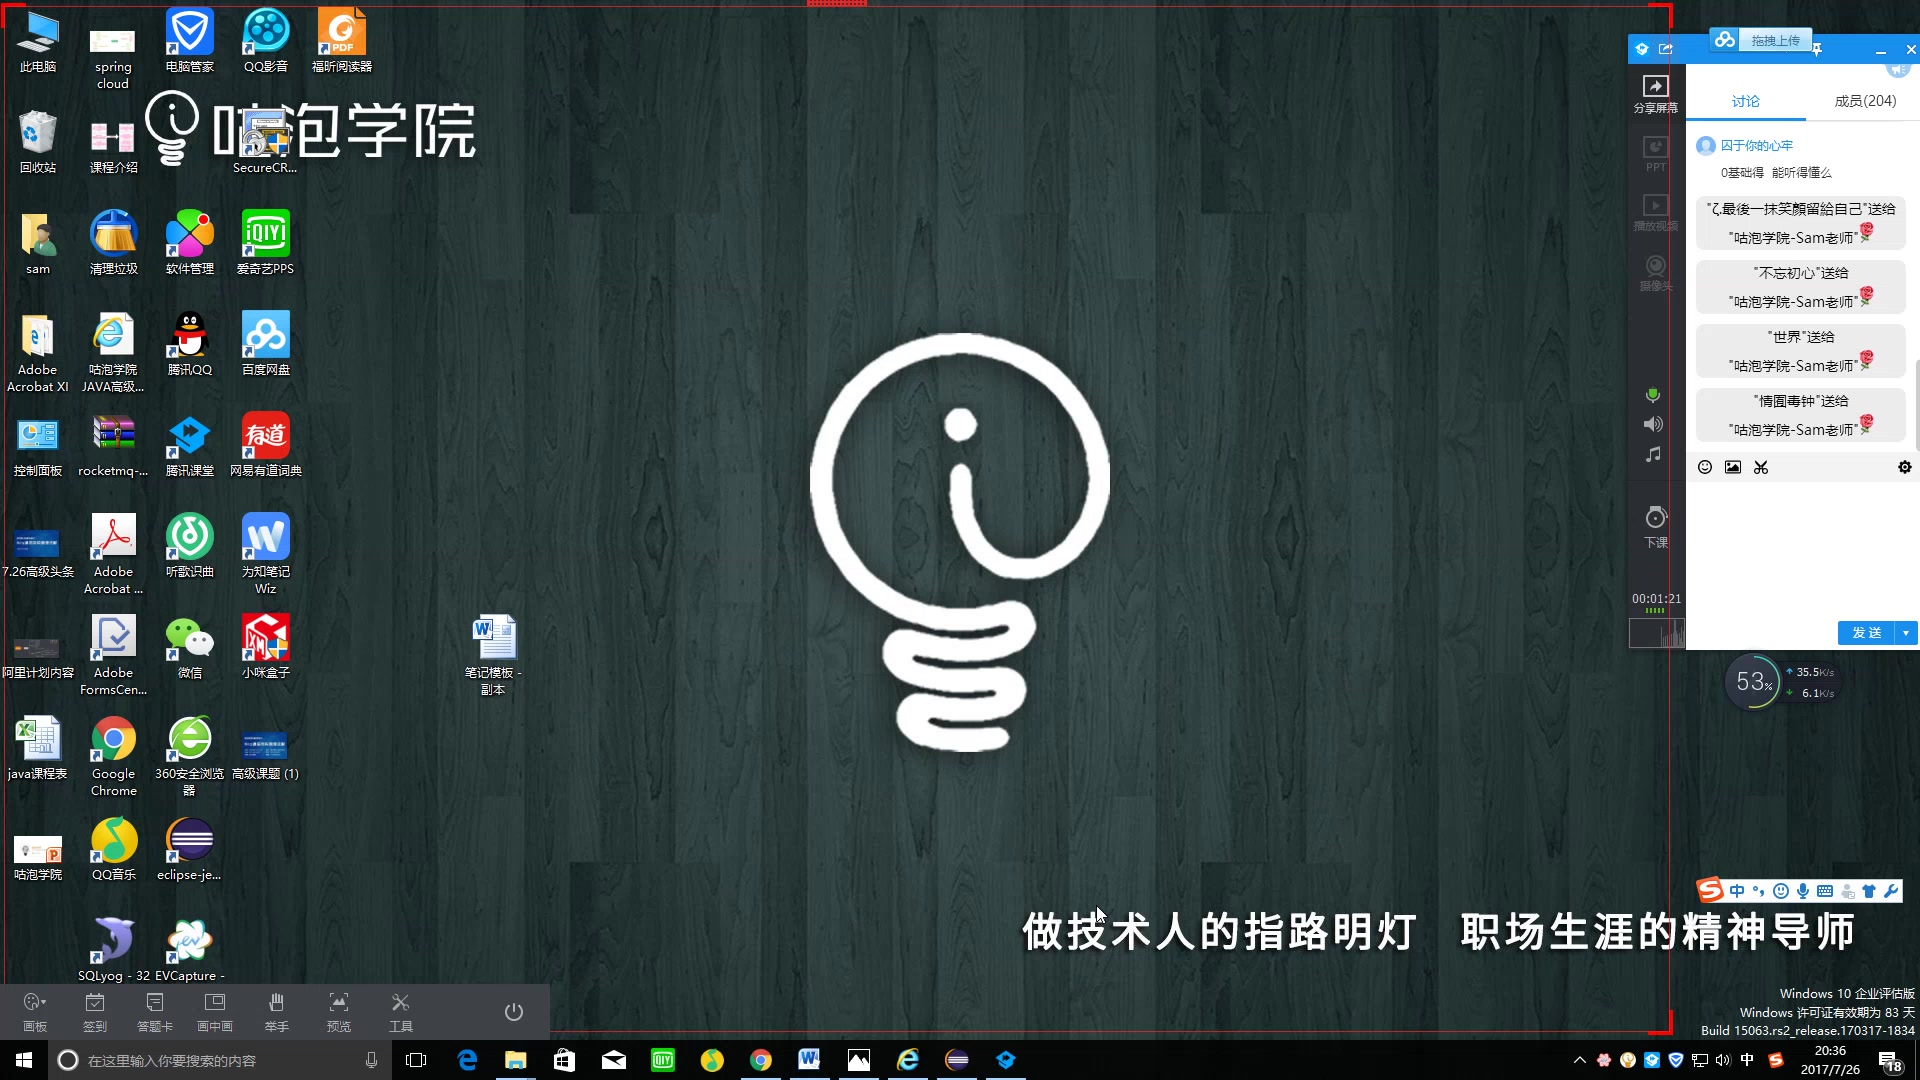The height and width of the screenshot is (1080, 1920).
Task: Open the notification center icon
Action: coord(1890,1060)
